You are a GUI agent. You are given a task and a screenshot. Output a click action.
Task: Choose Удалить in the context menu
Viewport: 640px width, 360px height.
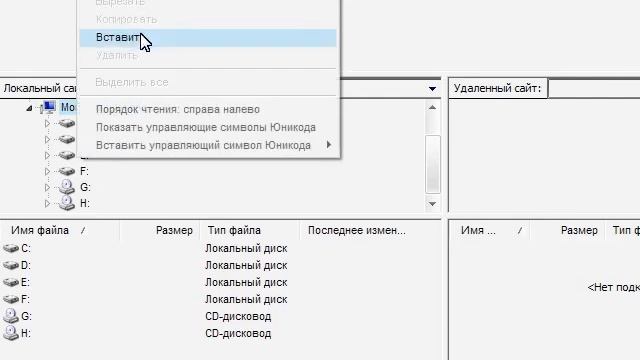[208, 56]
